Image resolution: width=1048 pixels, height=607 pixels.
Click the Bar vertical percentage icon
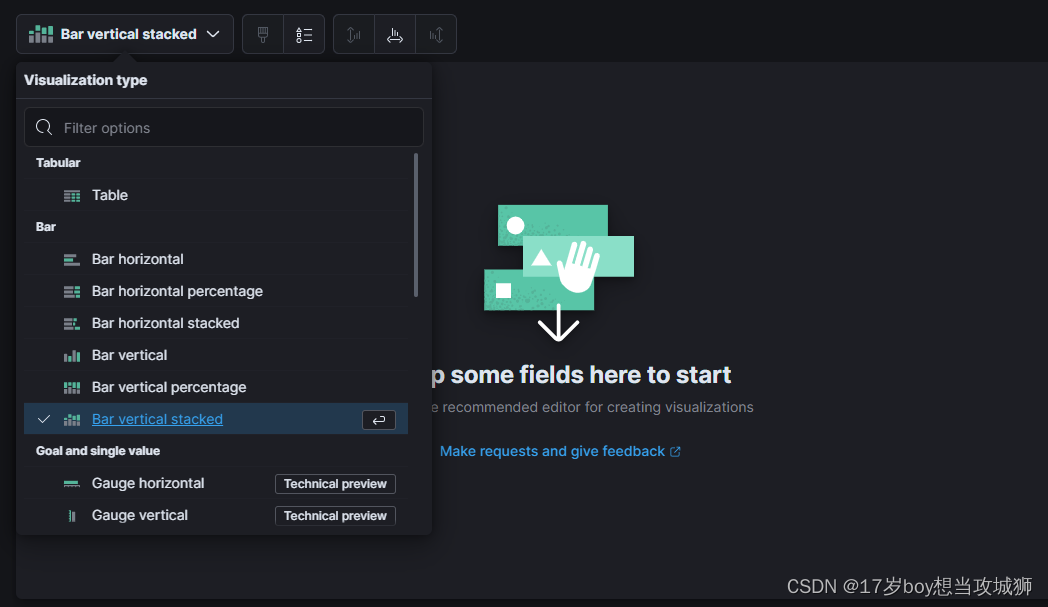pos(72,388)
